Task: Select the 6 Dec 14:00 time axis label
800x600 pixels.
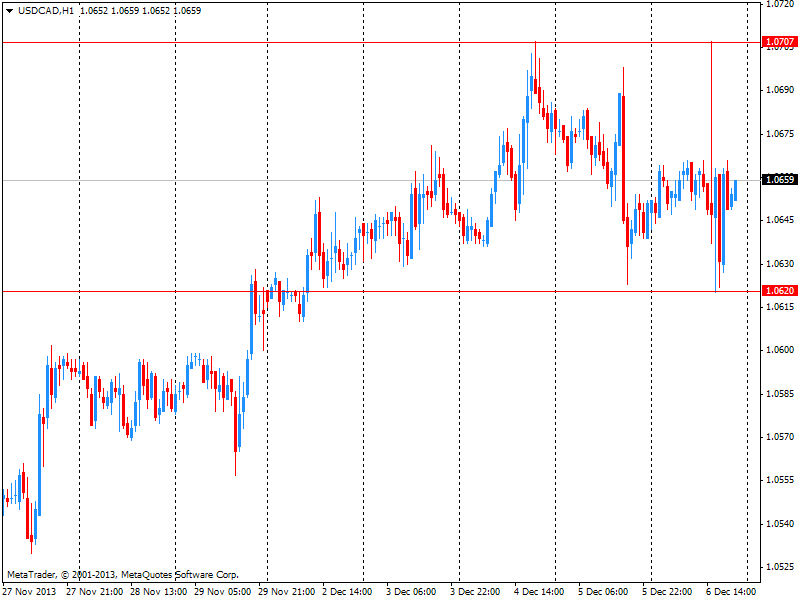Action: pyautogui.click(x=731, y=592)
